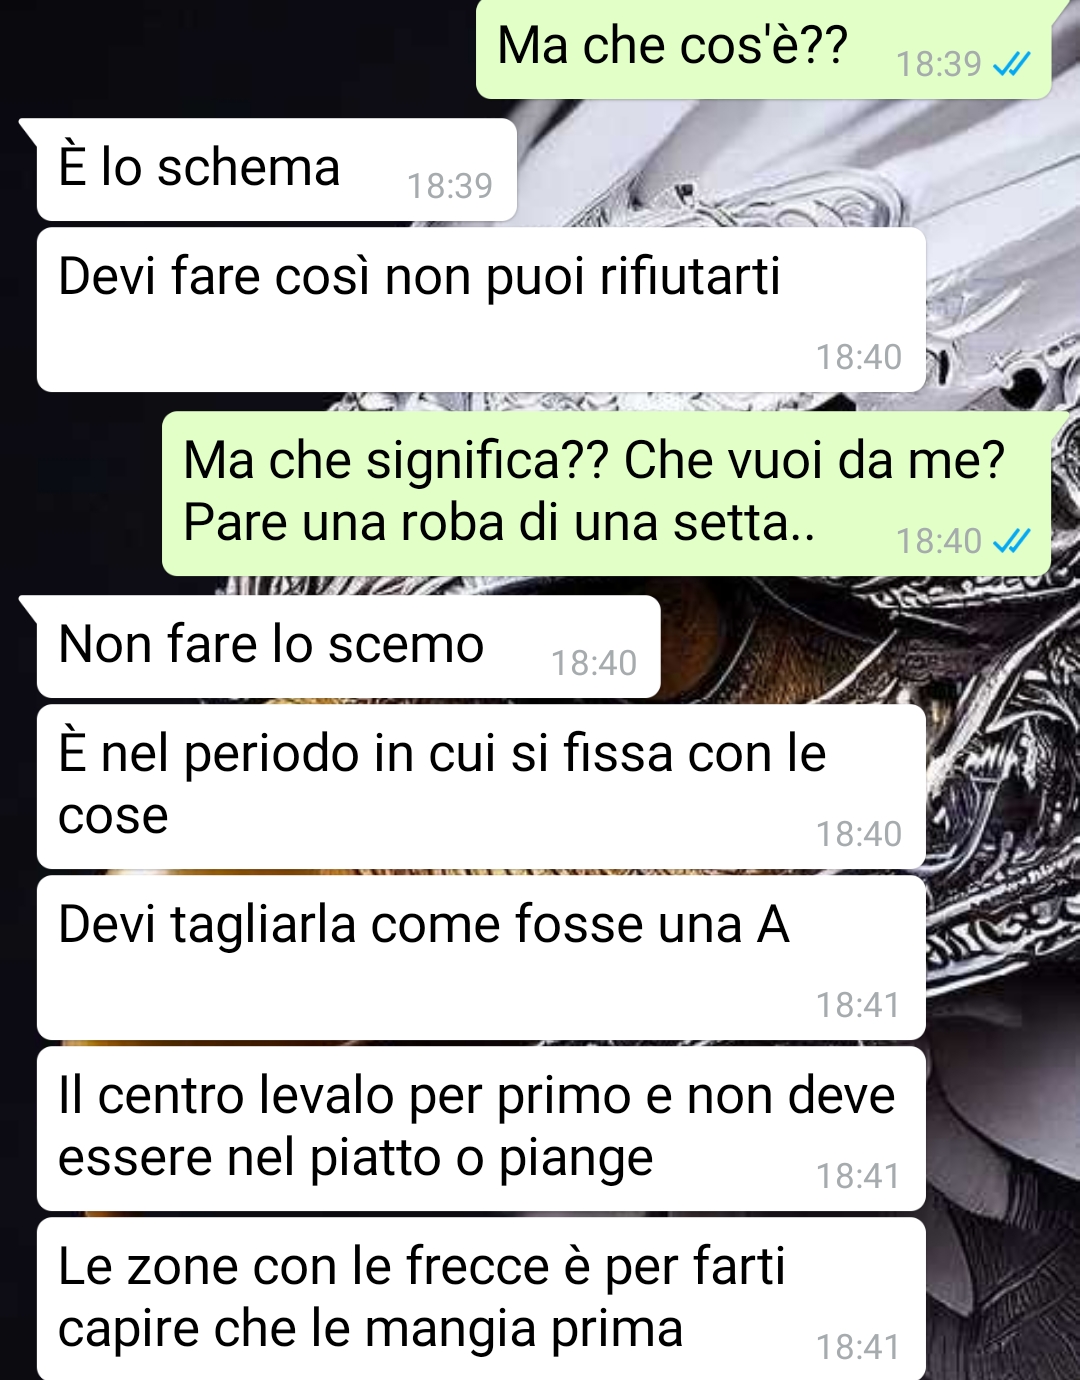1080x1380 pixels.
Task: Tap the 18:41 timestamp on 'piatto o piange' message
Action: pos(858,1176)
